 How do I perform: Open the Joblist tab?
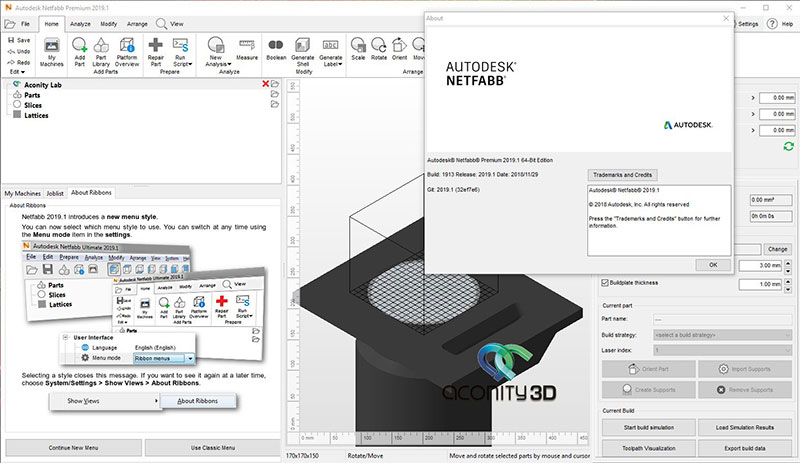tap(55, 193)
